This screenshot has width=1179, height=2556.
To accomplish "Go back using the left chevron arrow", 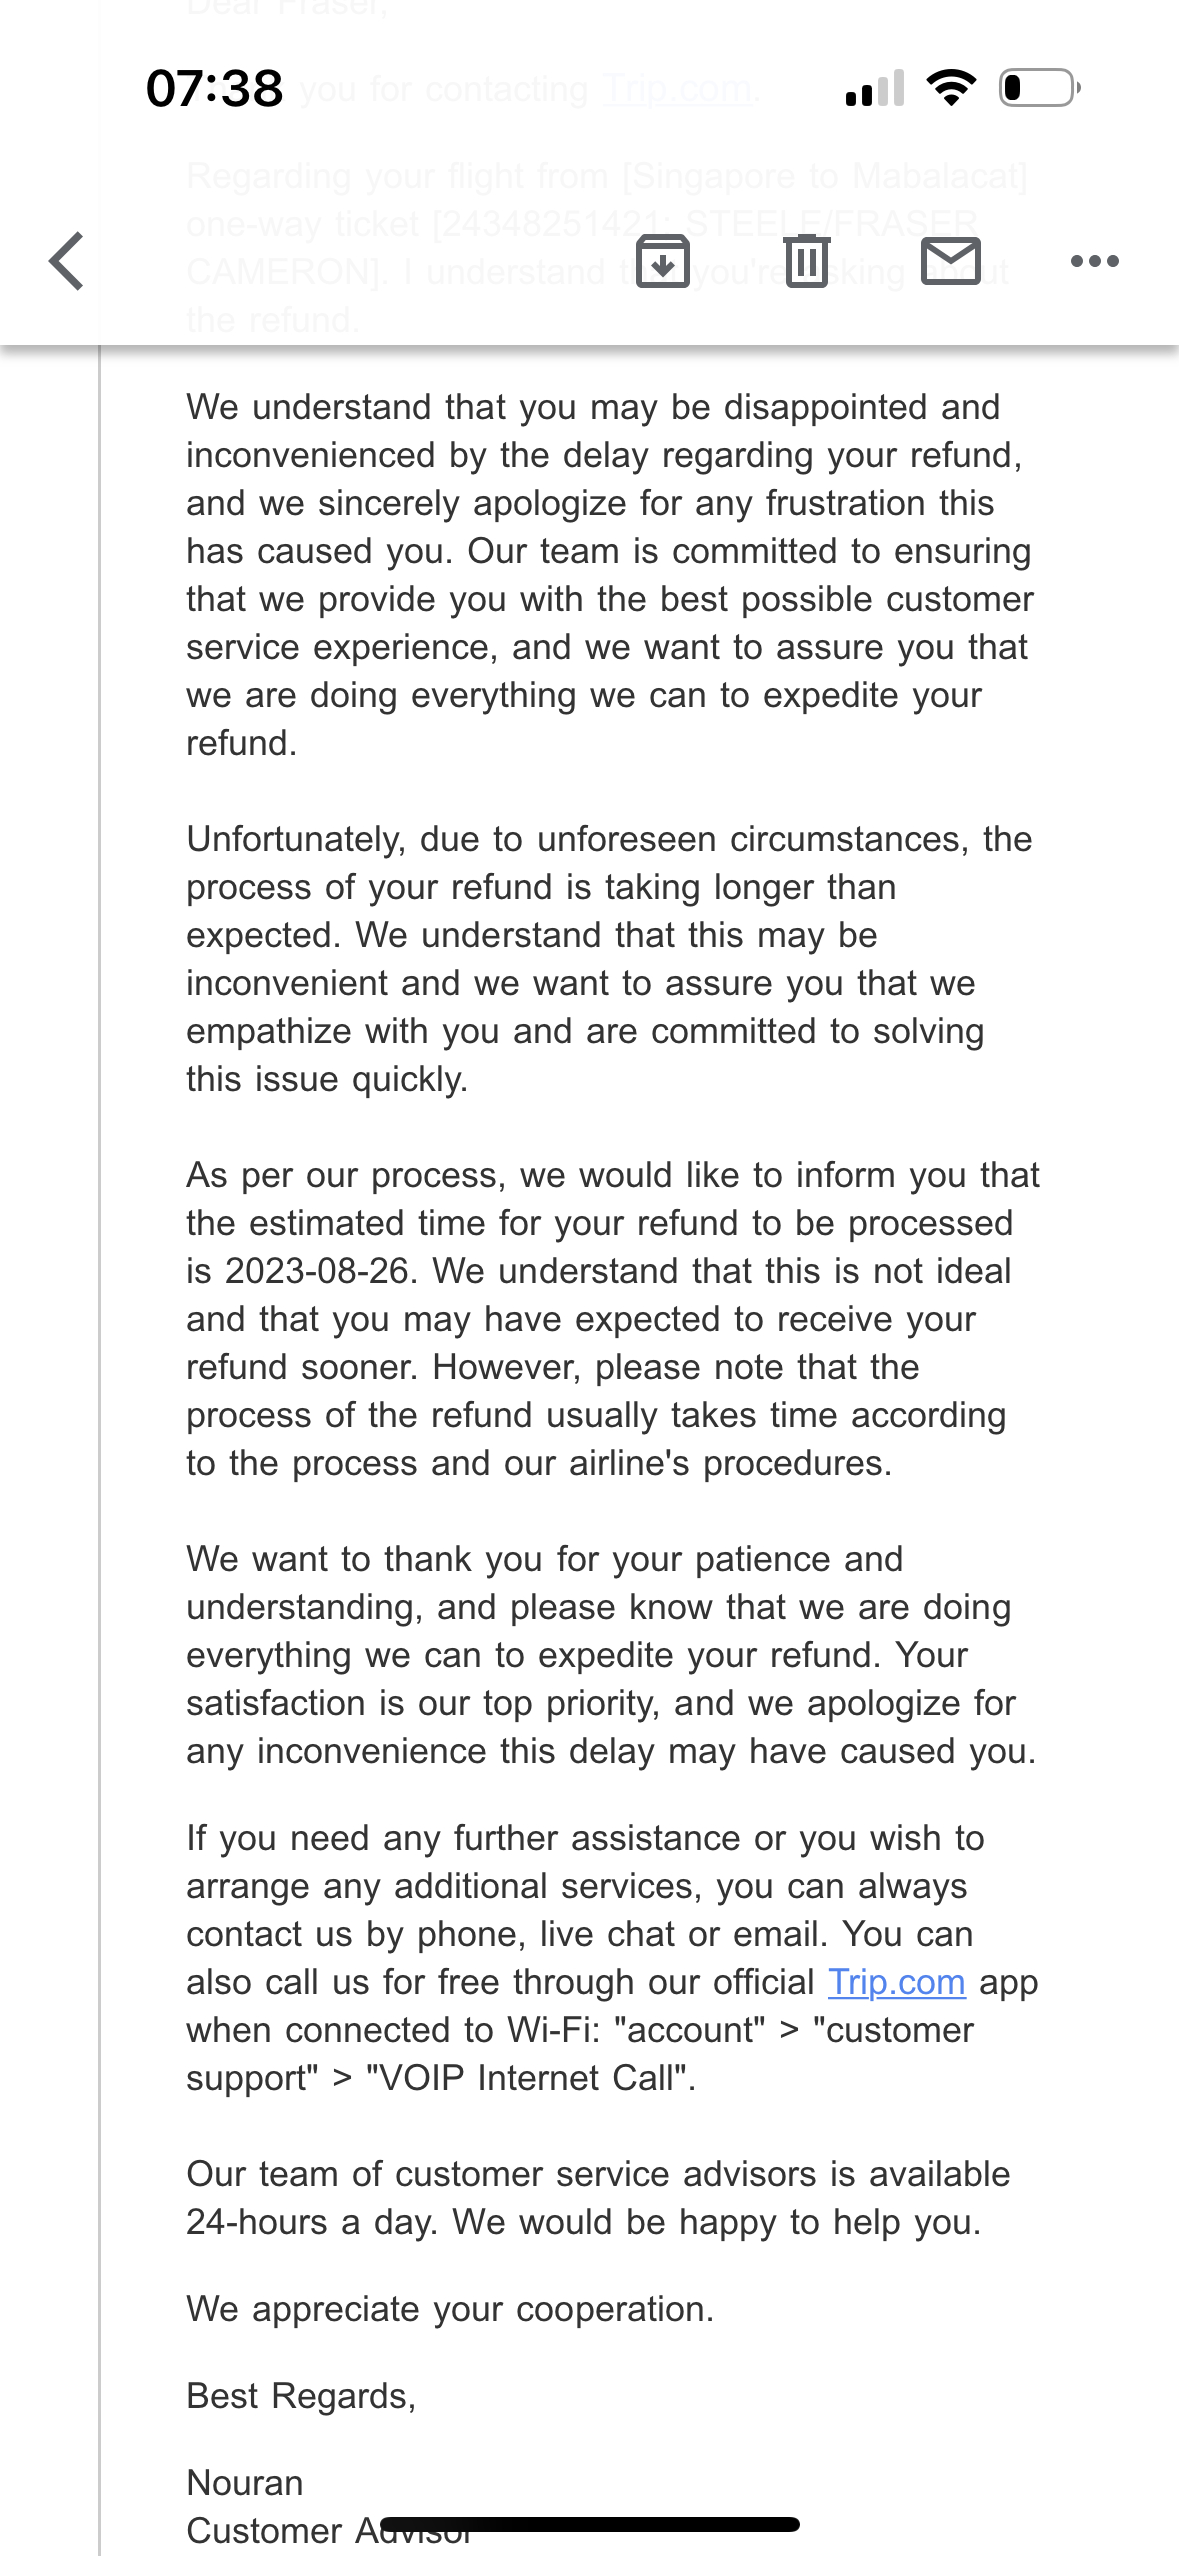I will [67, 261].
